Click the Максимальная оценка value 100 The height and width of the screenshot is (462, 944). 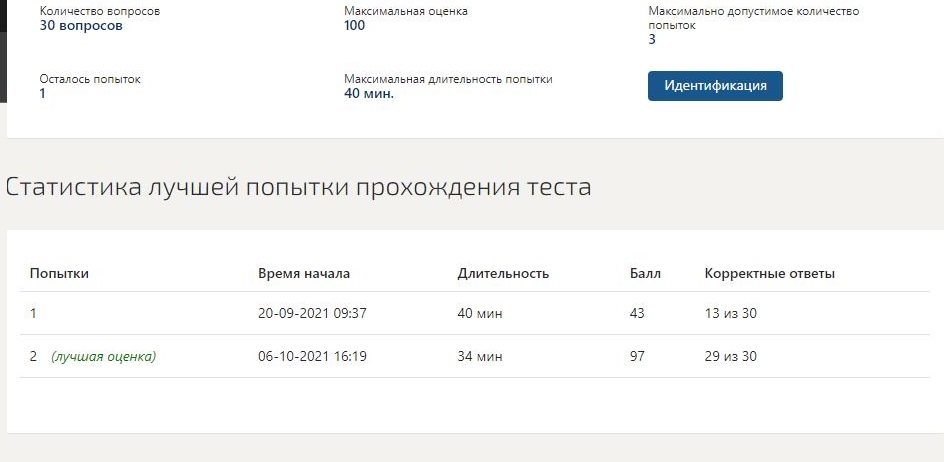tap(355, 25)
